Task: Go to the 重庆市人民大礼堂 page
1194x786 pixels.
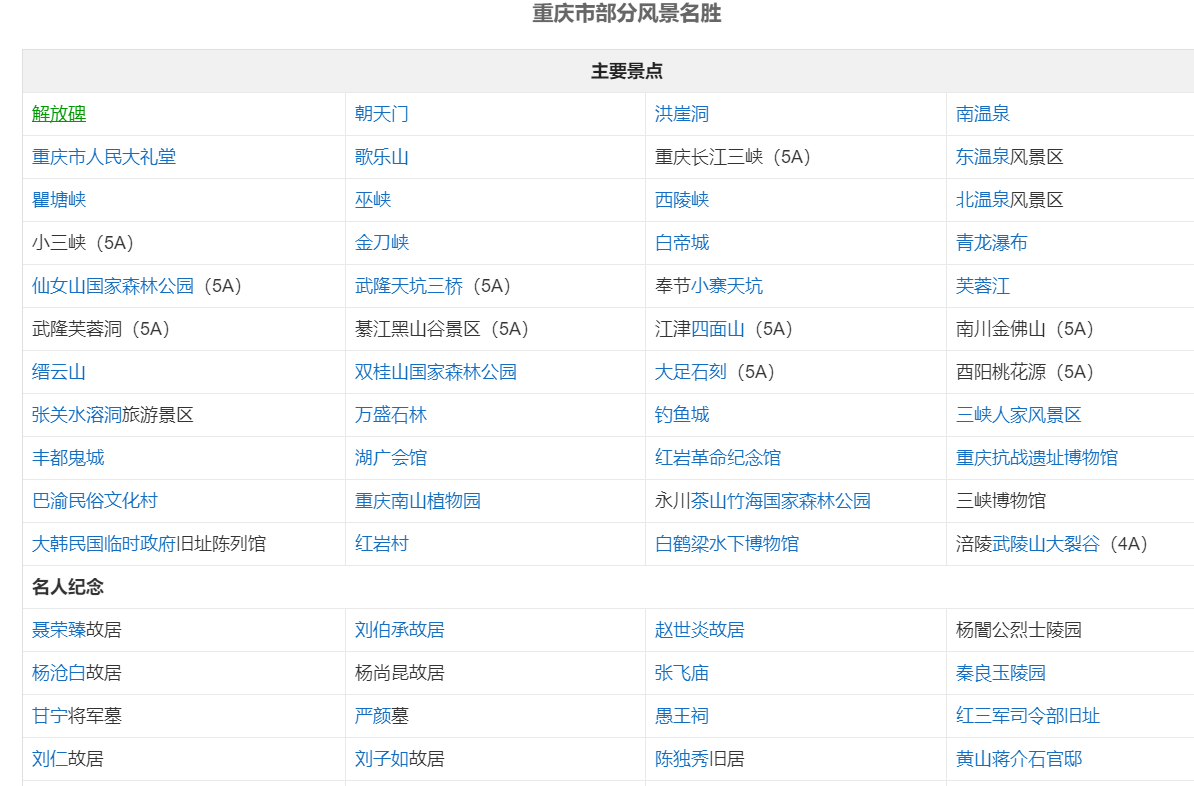Action: pos(104,157)
